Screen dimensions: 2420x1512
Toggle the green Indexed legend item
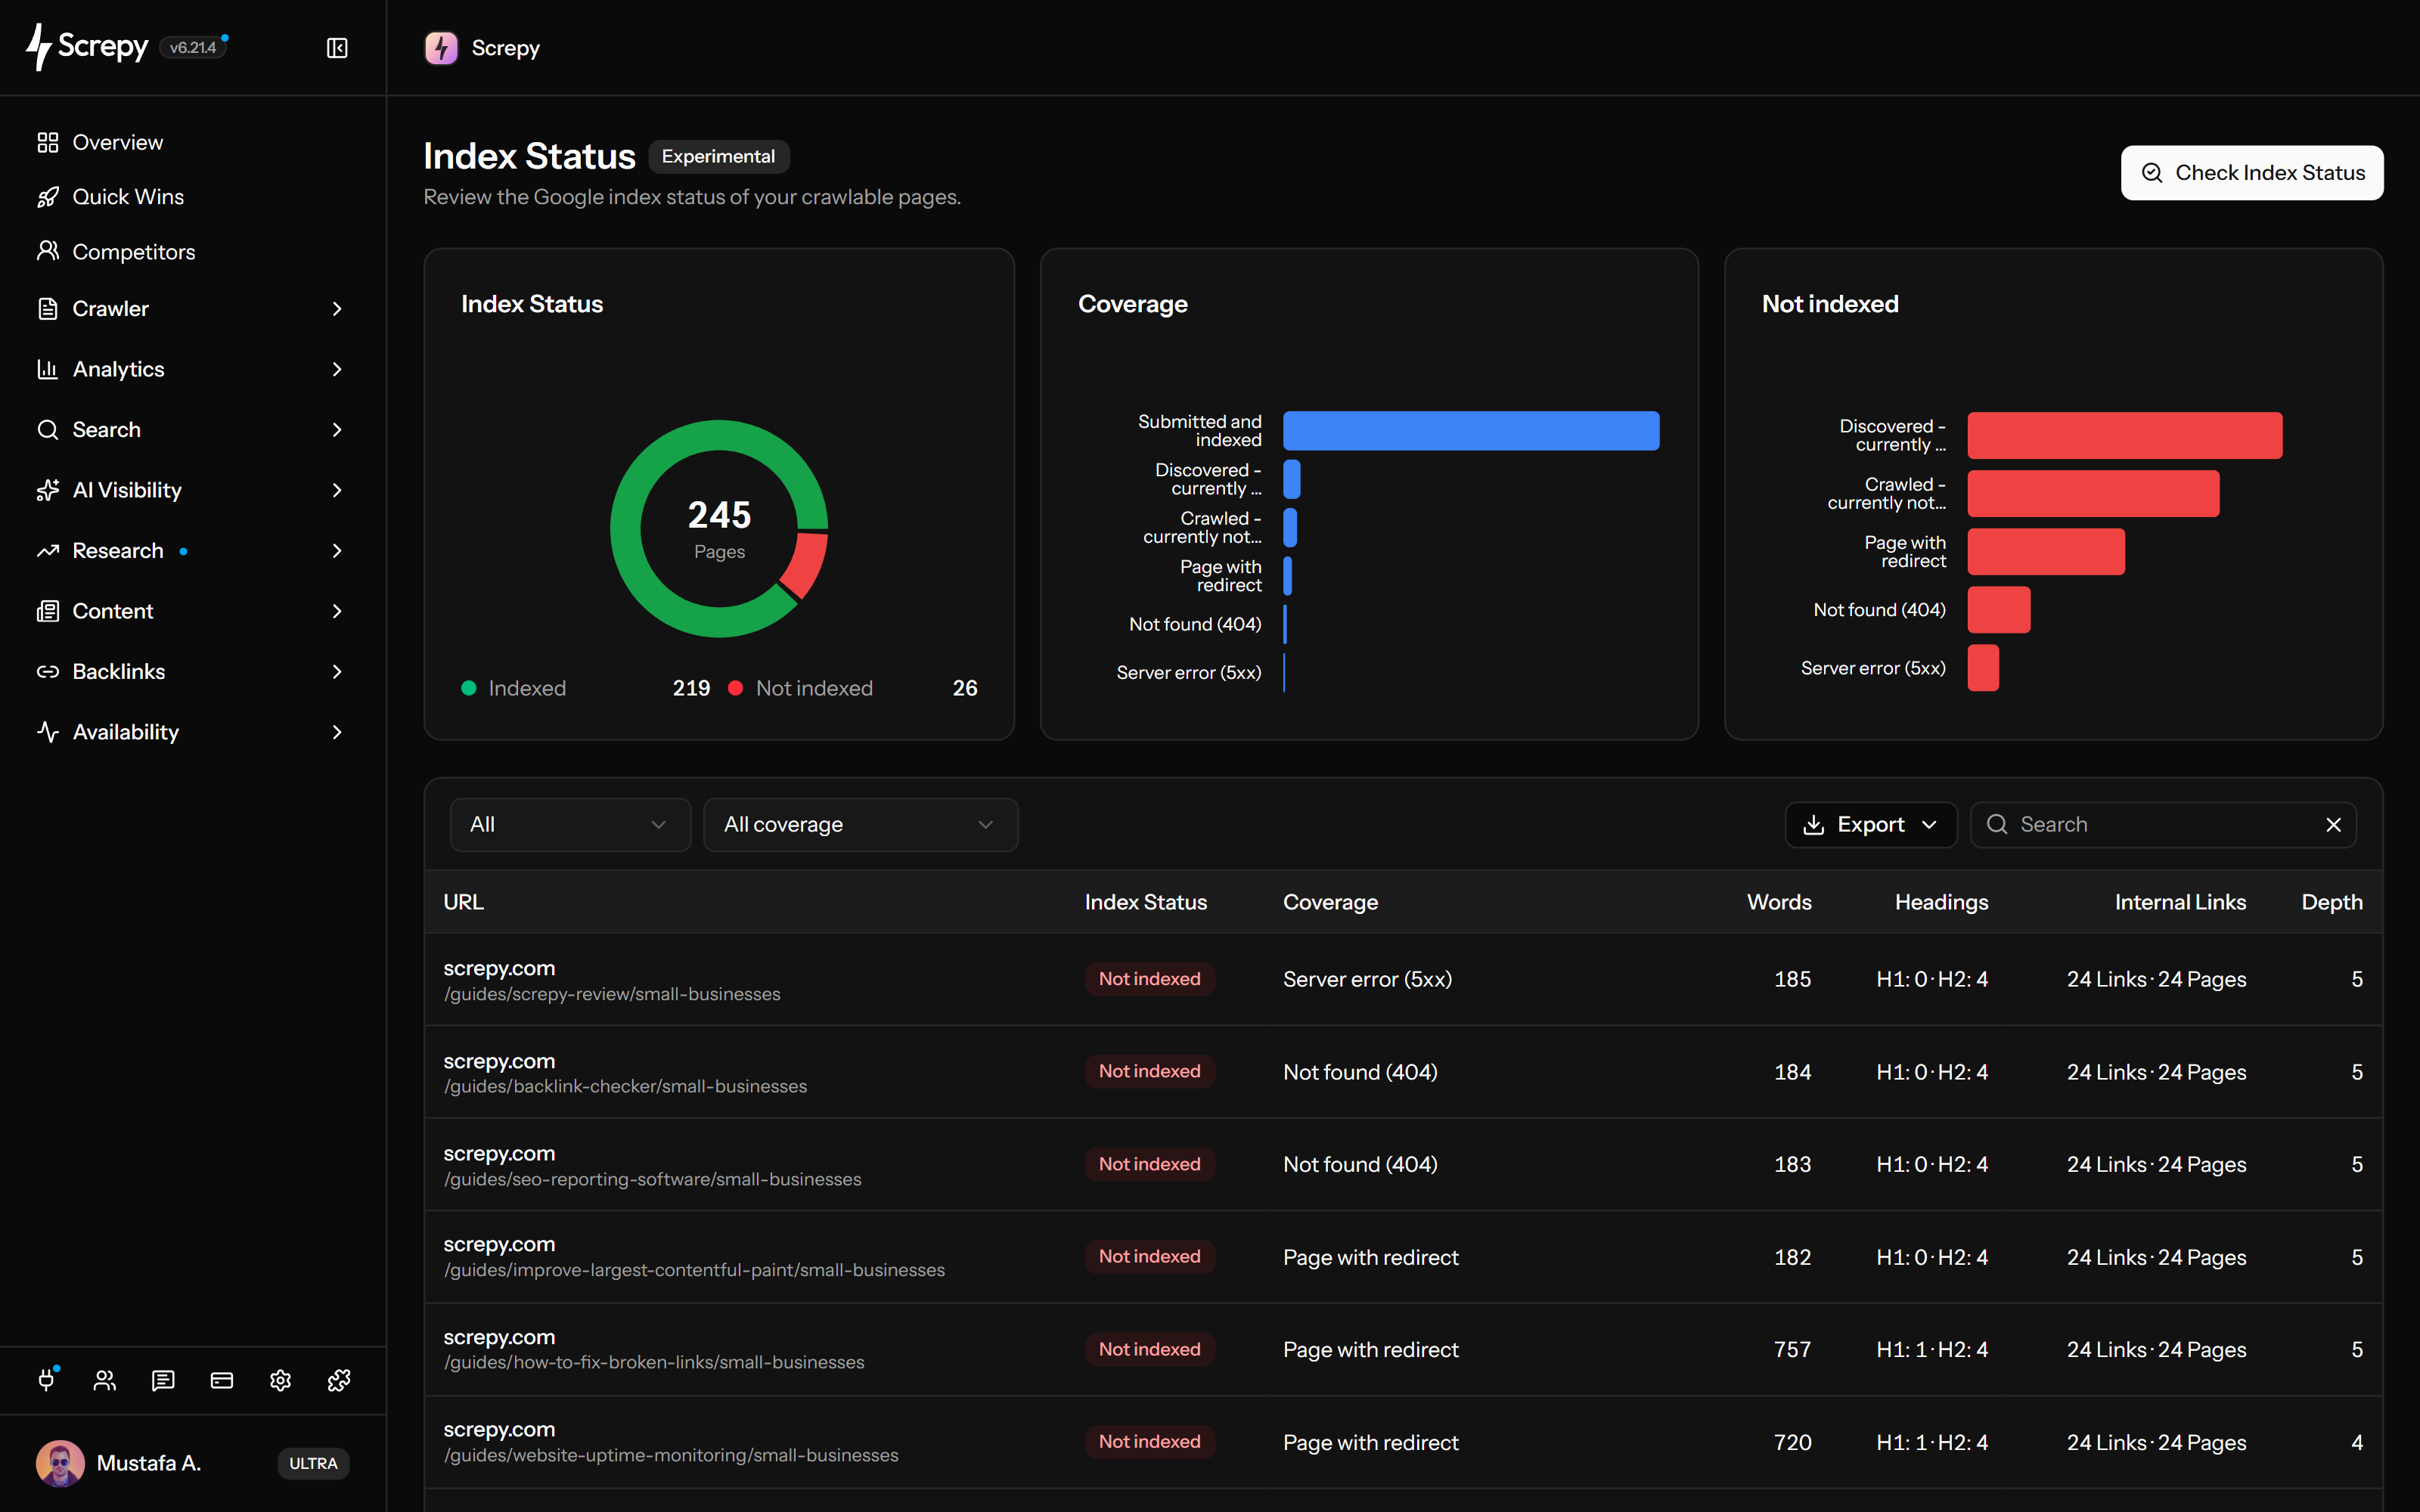click(514, 688)
